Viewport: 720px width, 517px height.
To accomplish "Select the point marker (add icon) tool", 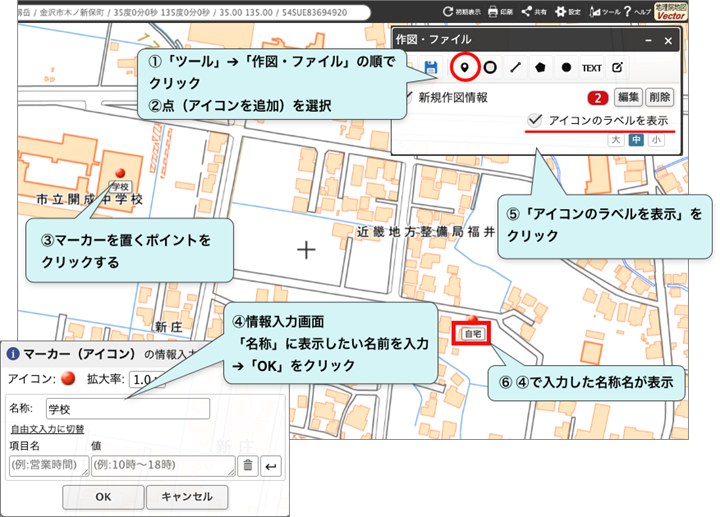I will 462,67.
